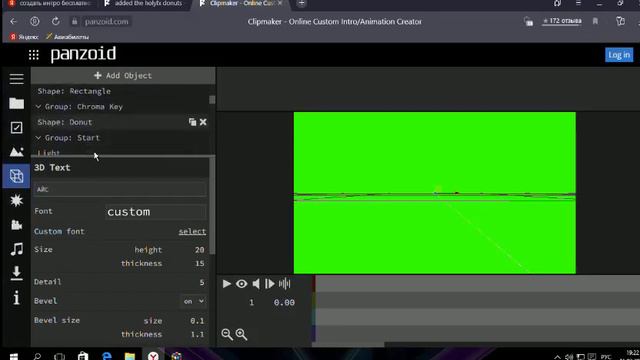Collapse the Group: Chroma Key

coord(38,107)
